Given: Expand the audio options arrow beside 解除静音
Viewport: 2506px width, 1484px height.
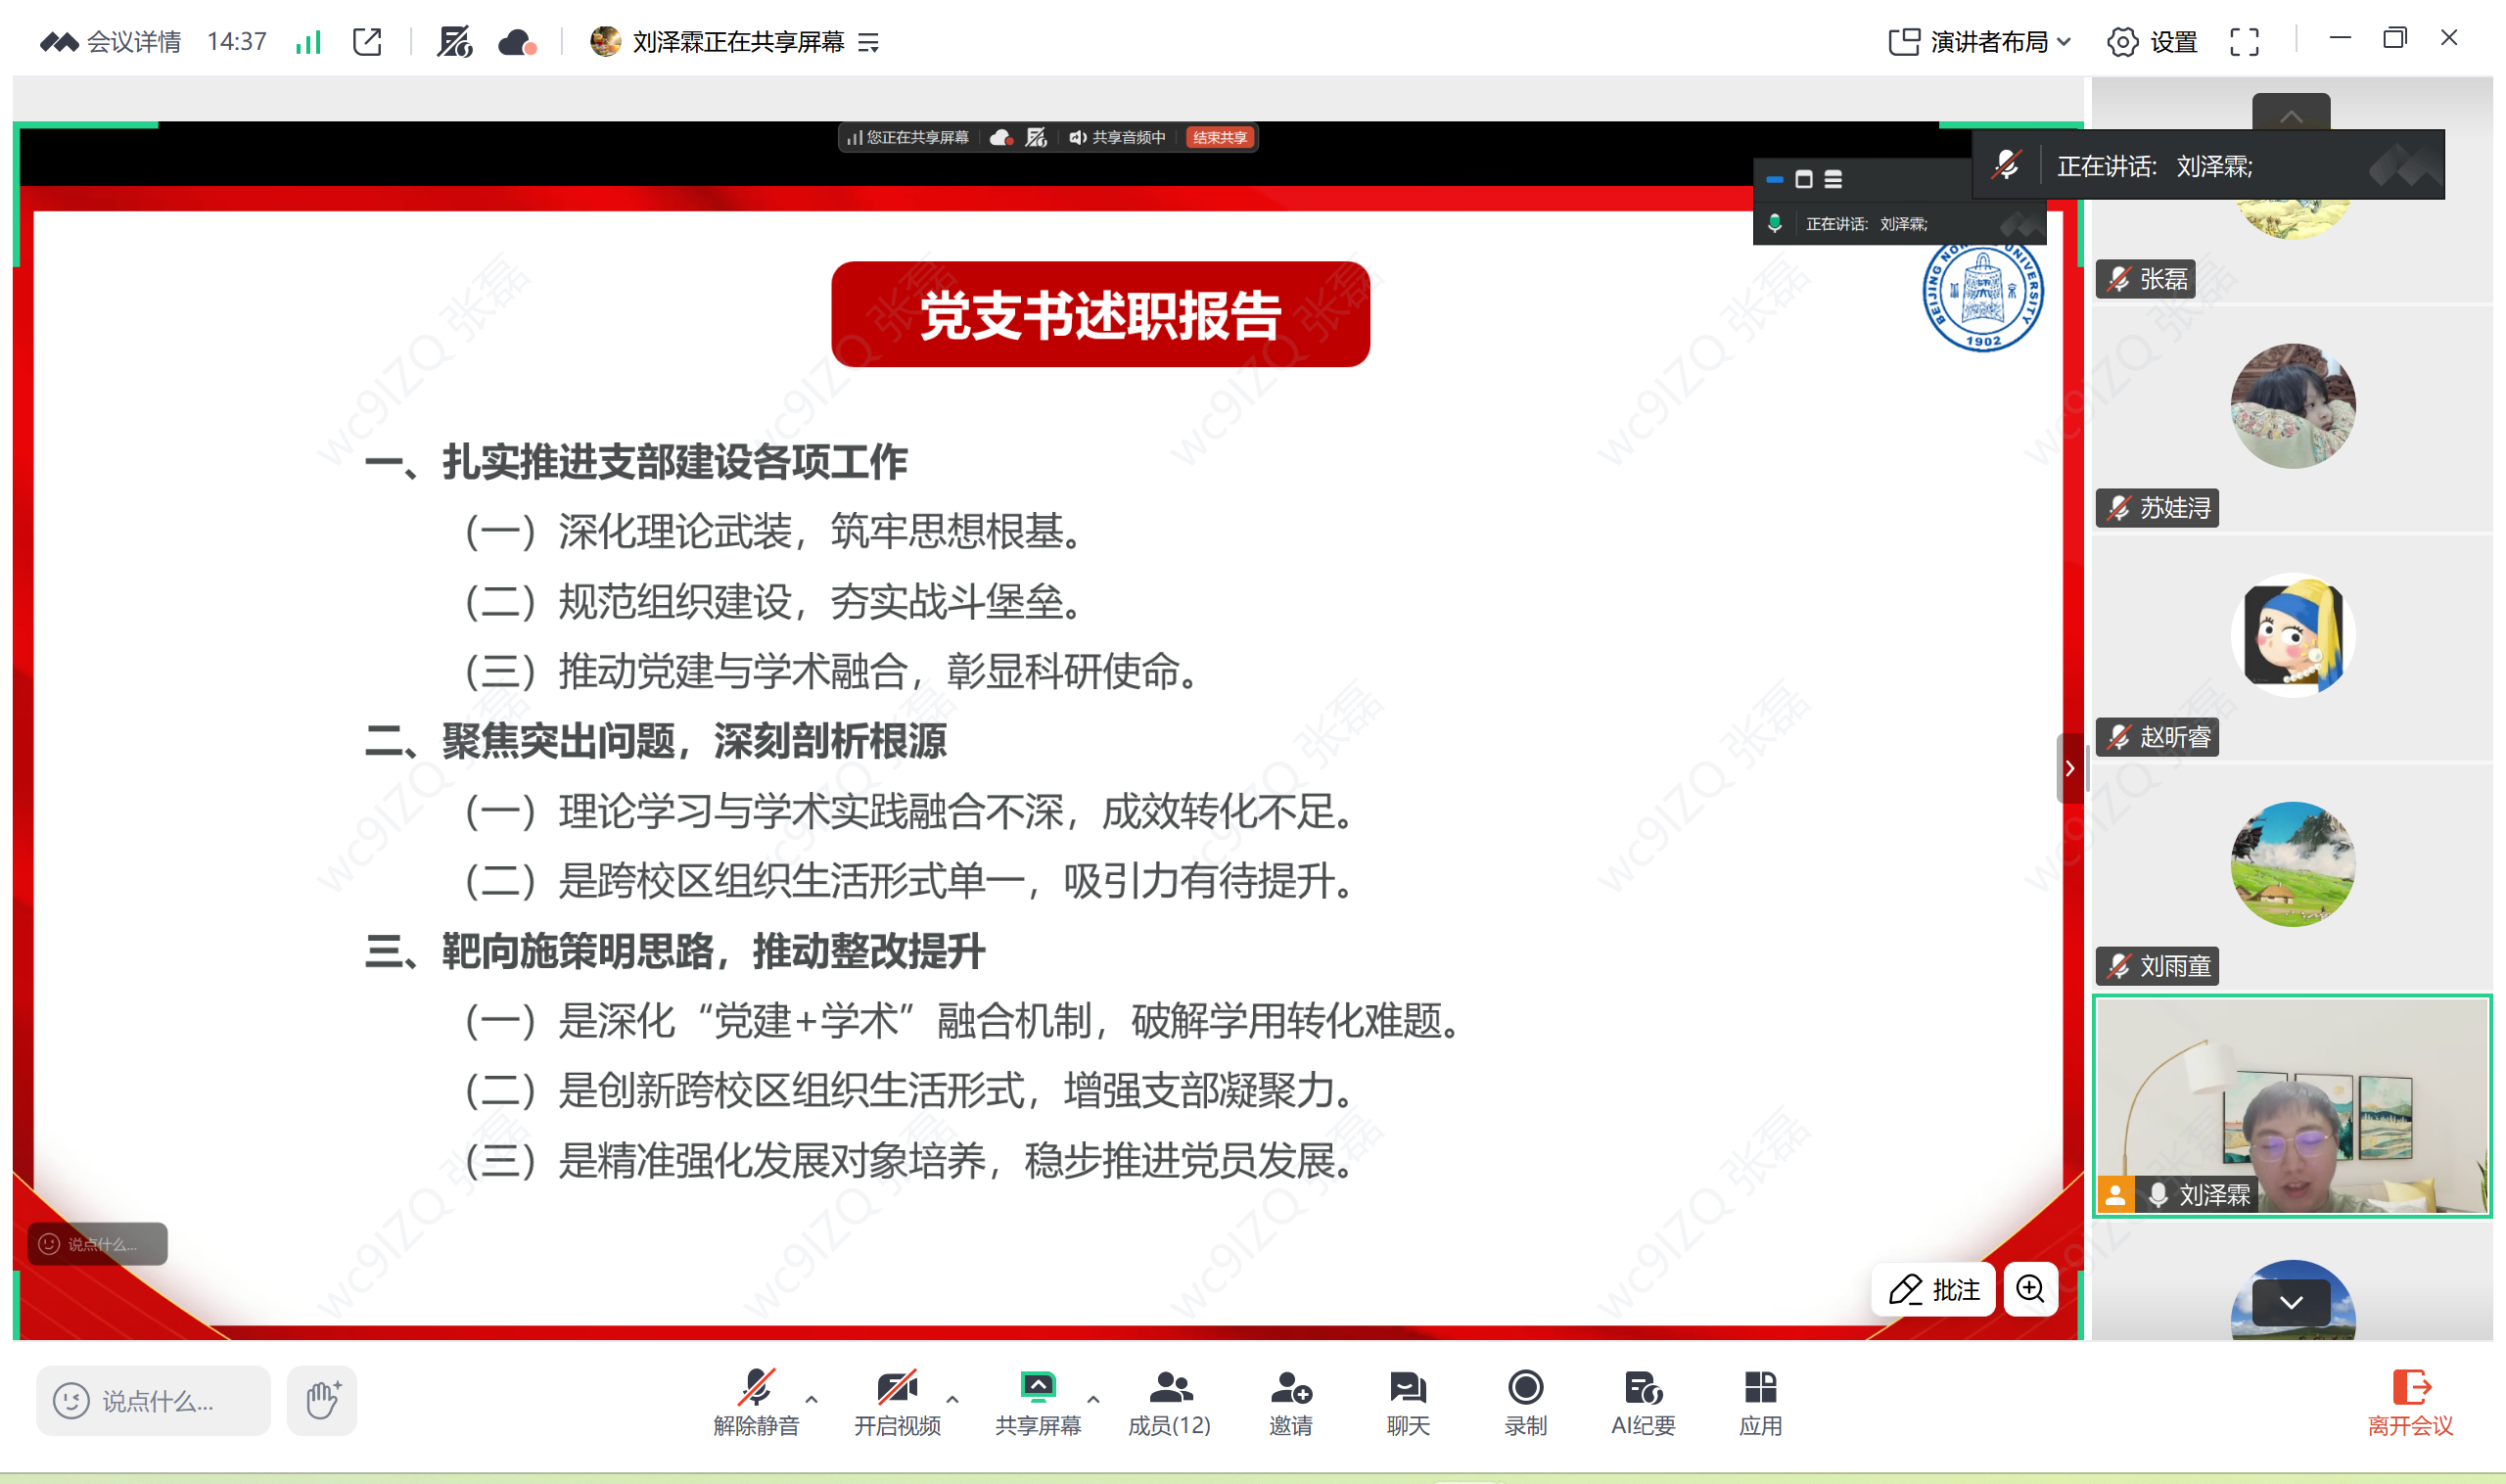Looking at the screenshot, I should 811,1399.
